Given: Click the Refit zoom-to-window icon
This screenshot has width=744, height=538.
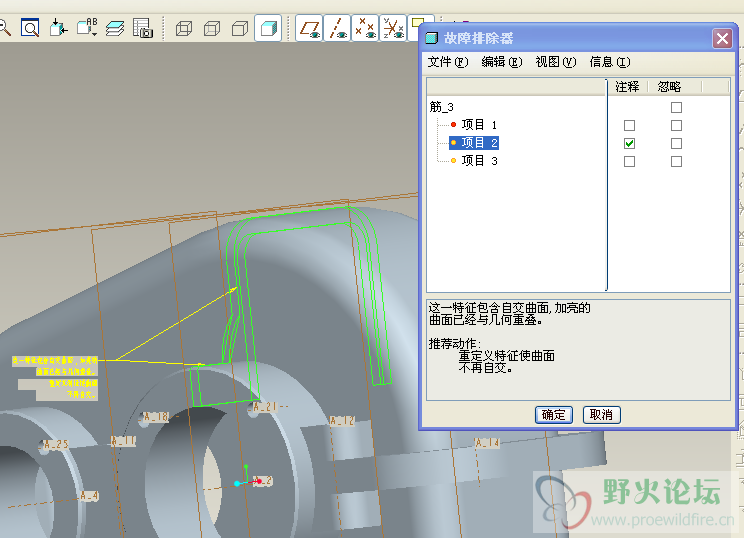Looking at the screenshot, I should tap(30, 28).
